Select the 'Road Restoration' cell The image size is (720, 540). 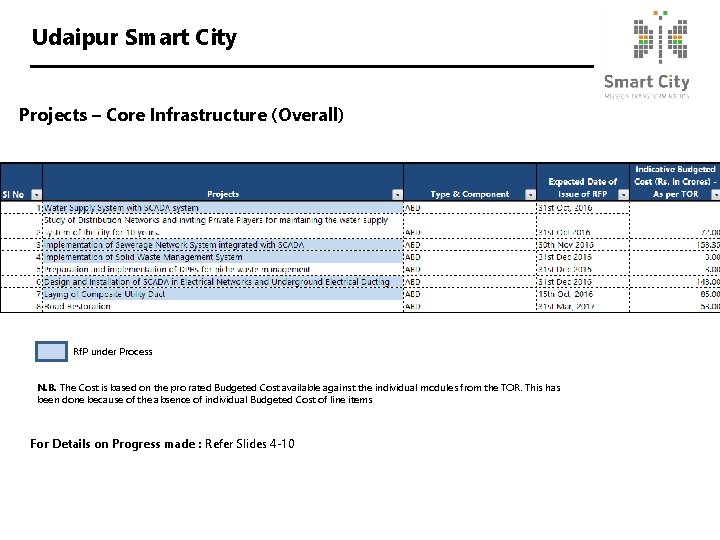pos(223,306)
